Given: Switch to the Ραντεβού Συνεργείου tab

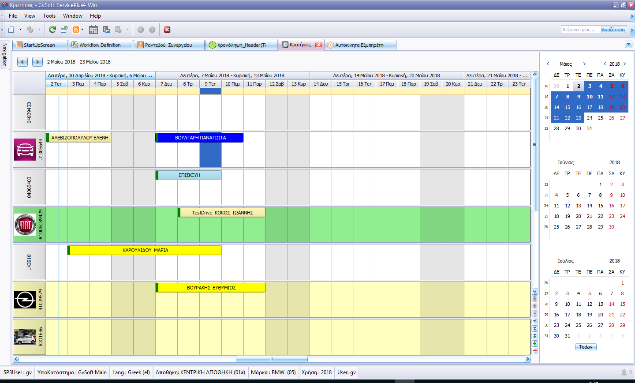Looking at the screenshot, I should [x=168, y=45].
